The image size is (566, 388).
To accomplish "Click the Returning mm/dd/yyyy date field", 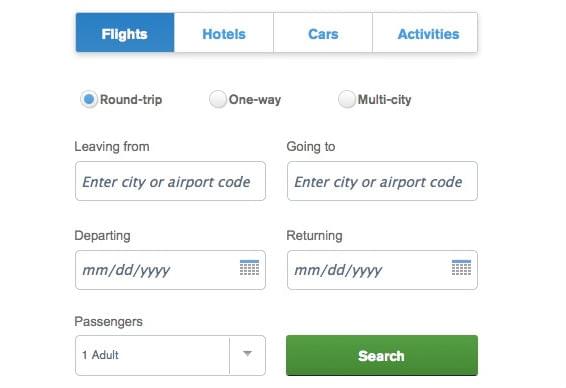I will tap(382, 270).
